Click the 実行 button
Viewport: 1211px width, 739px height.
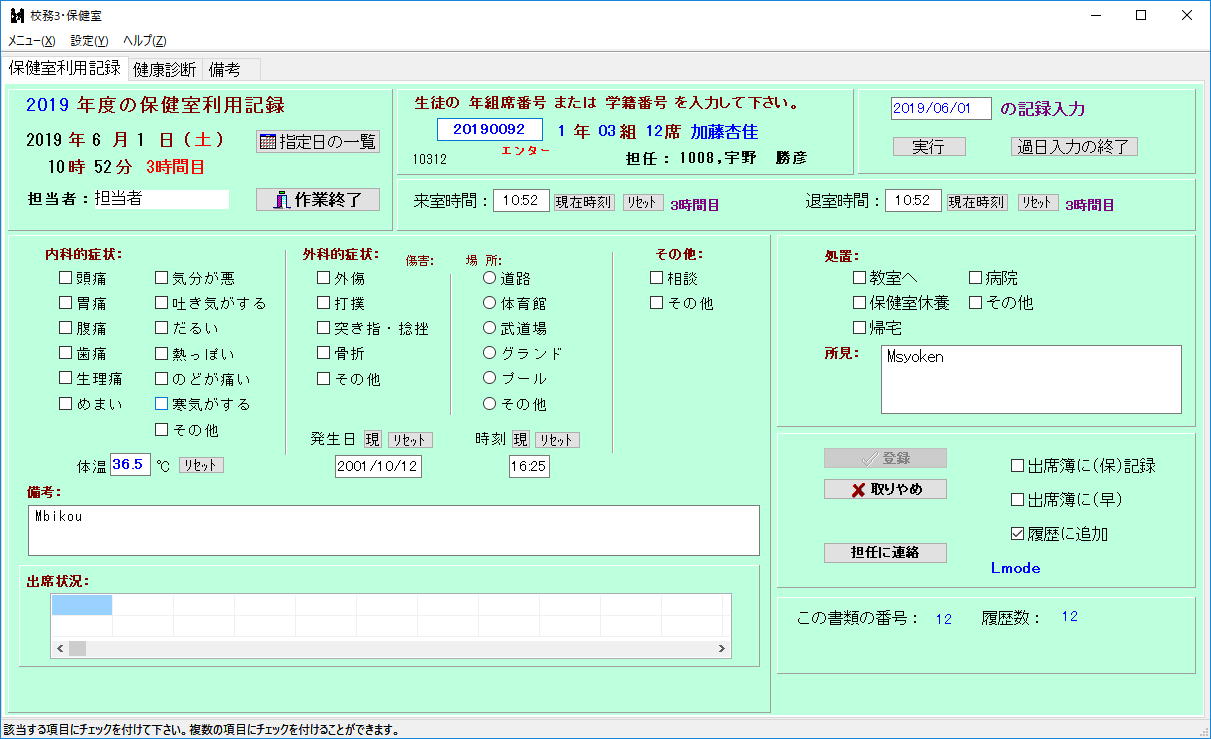[x=929, y=147]
